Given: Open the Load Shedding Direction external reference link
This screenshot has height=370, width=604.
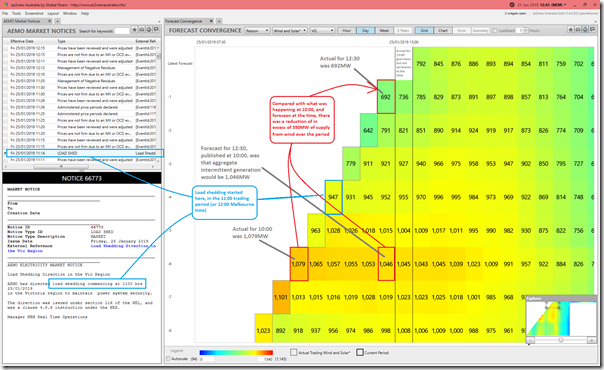Looking at the screenshot, I should (x=123, y=246).
